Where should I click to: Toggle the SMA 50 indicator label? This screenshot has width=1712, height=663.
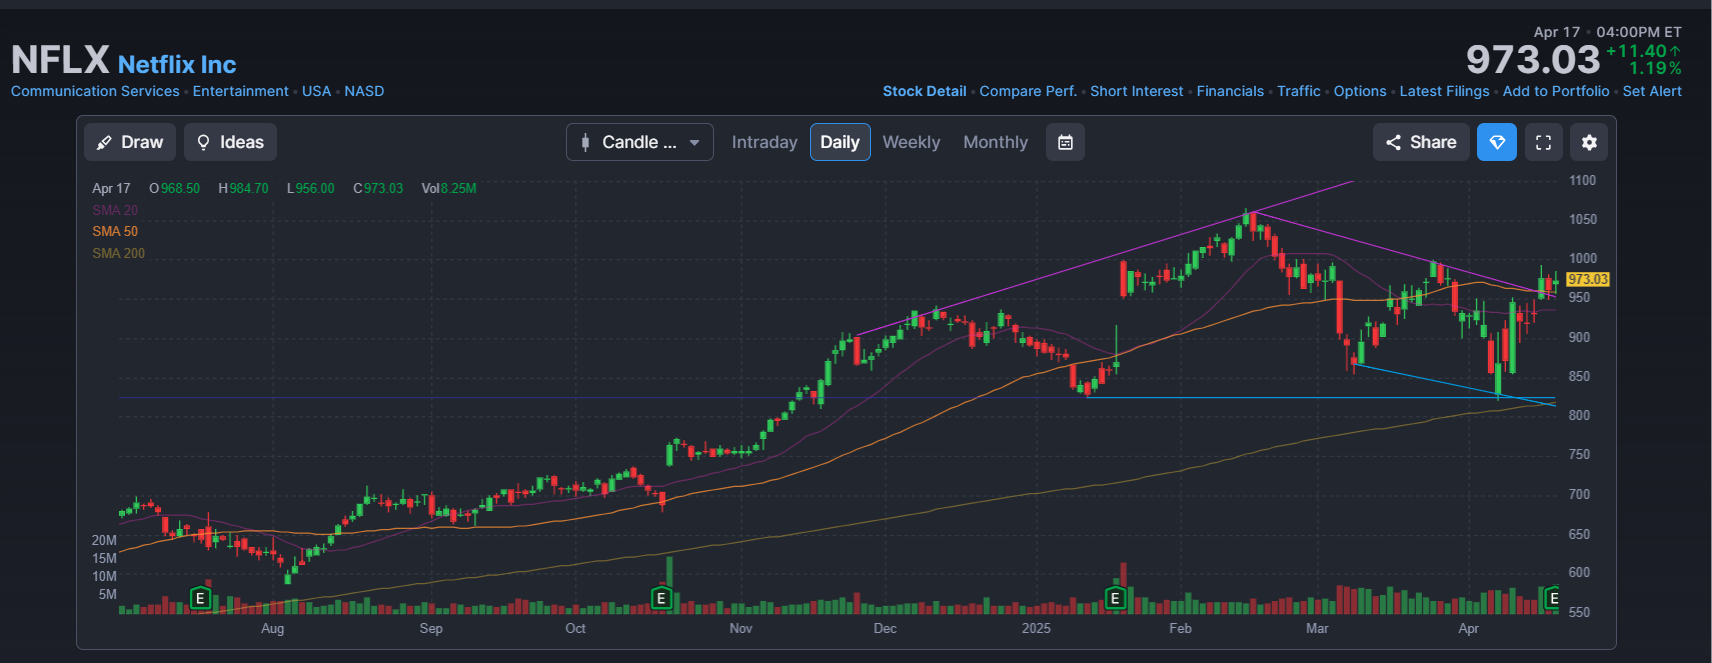tap(115, 231)
